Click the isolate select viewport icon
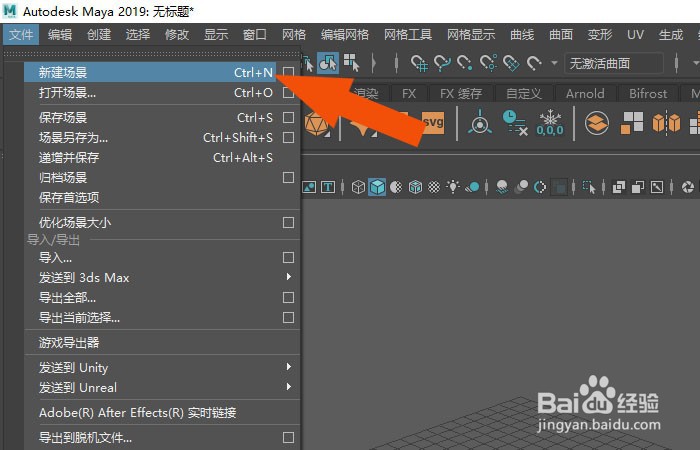 [589, 187]
